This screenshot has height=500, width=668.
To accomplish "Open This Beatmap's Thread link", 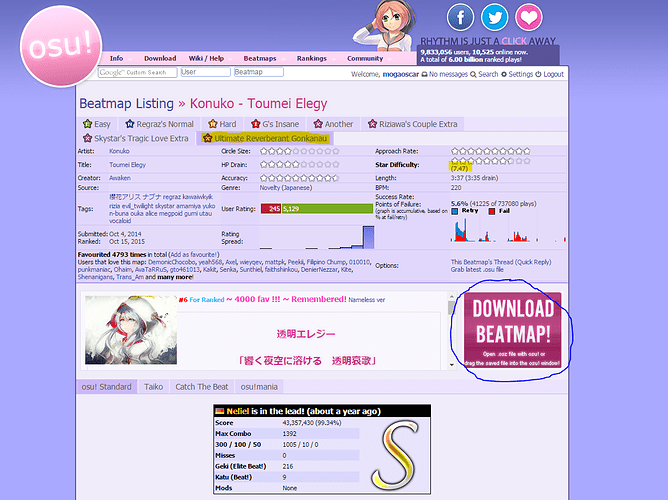I will click(x=482, y=262).
